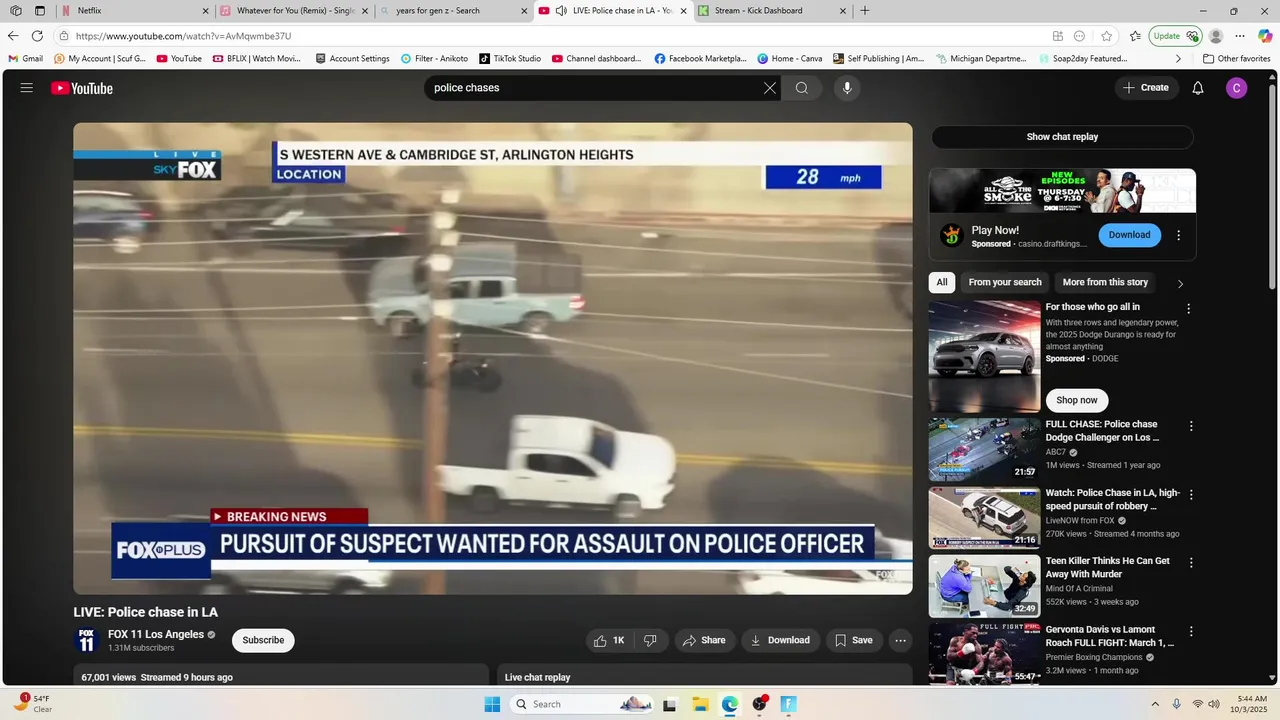Open options menu for Dodge Durango ad
This screenshot has width=1280, height=720.
(x=1188, y=309)
